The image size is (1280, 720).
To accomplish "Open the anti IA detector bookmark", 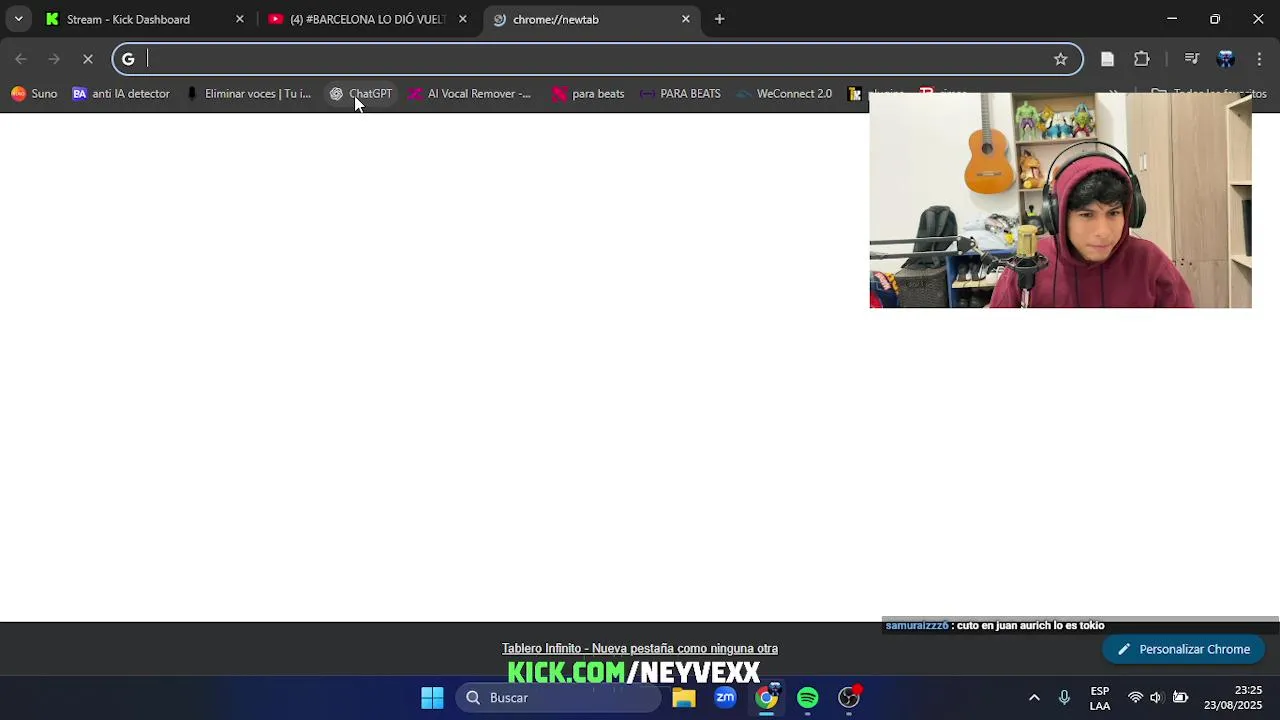I will (121, 94).
